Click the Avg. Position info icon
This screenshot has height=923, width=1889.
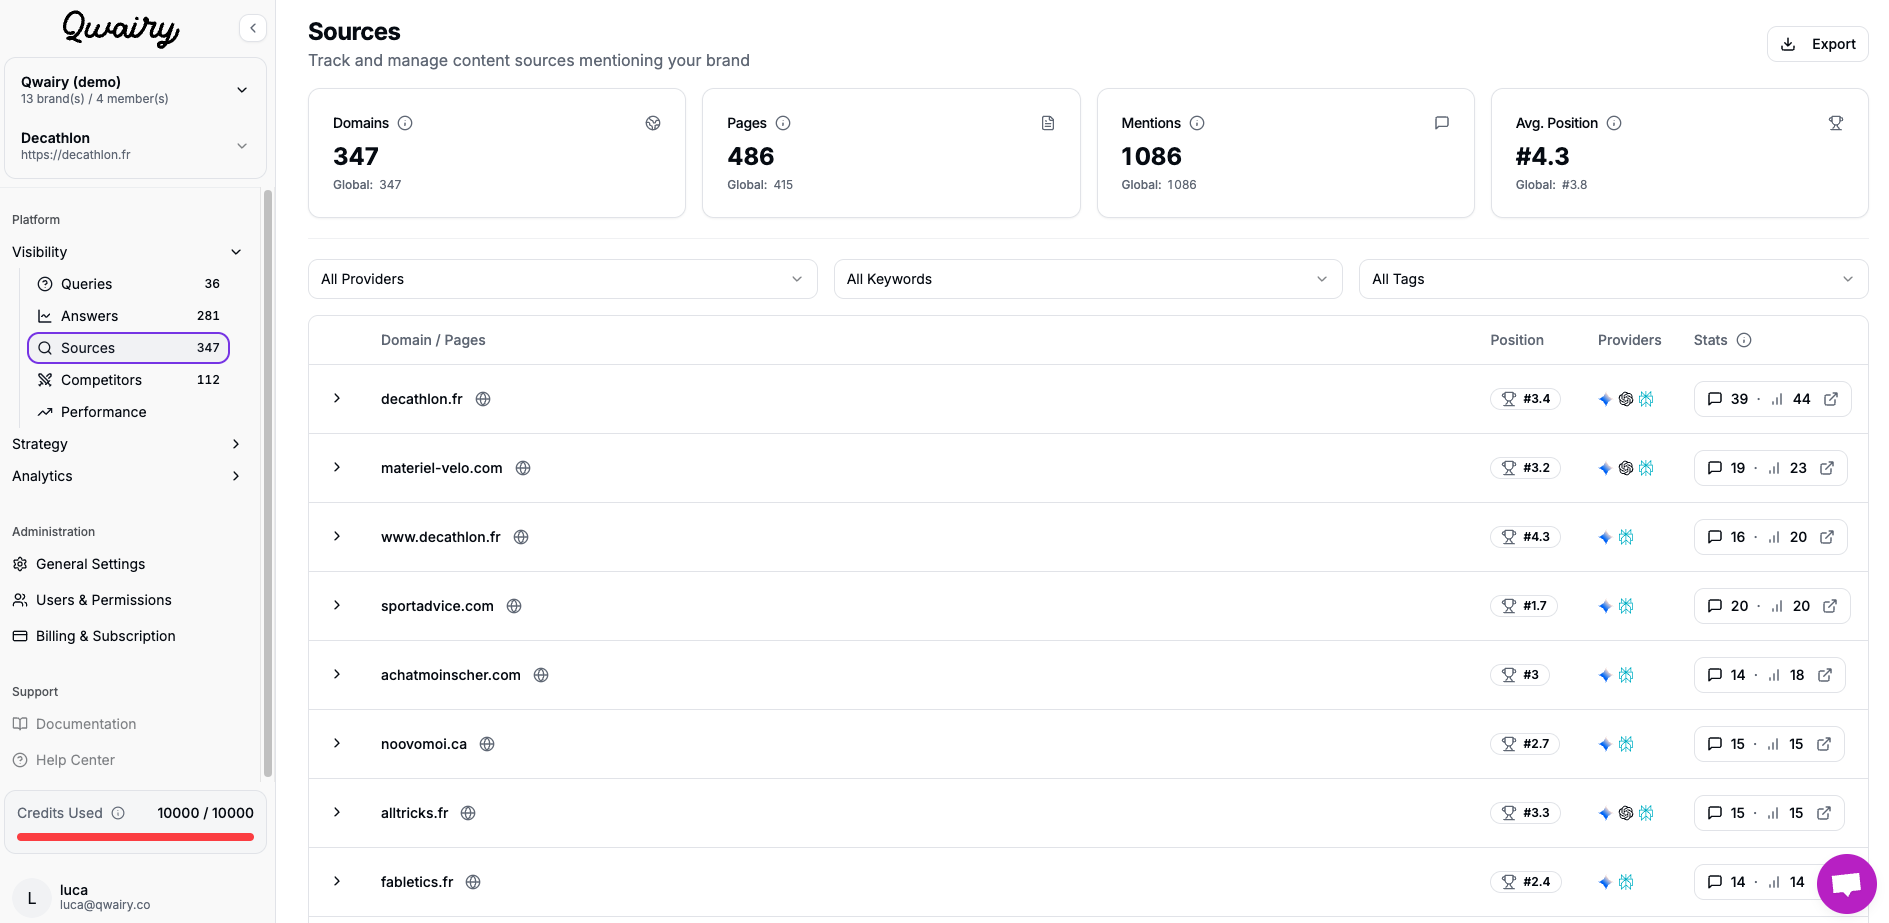tap(1614, 123)
